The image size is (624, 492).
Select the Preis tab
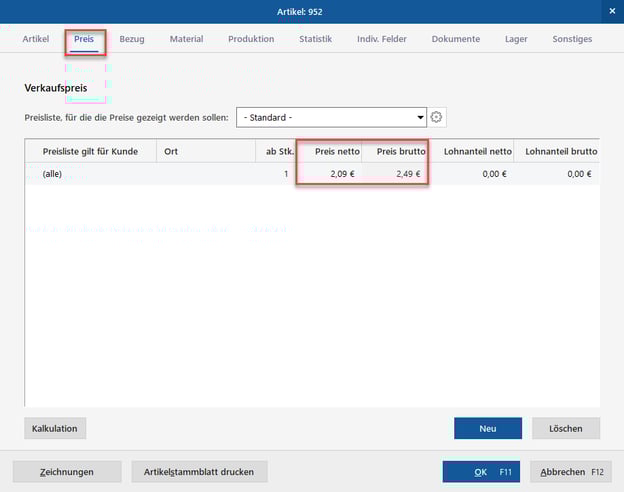click(84, 39)
